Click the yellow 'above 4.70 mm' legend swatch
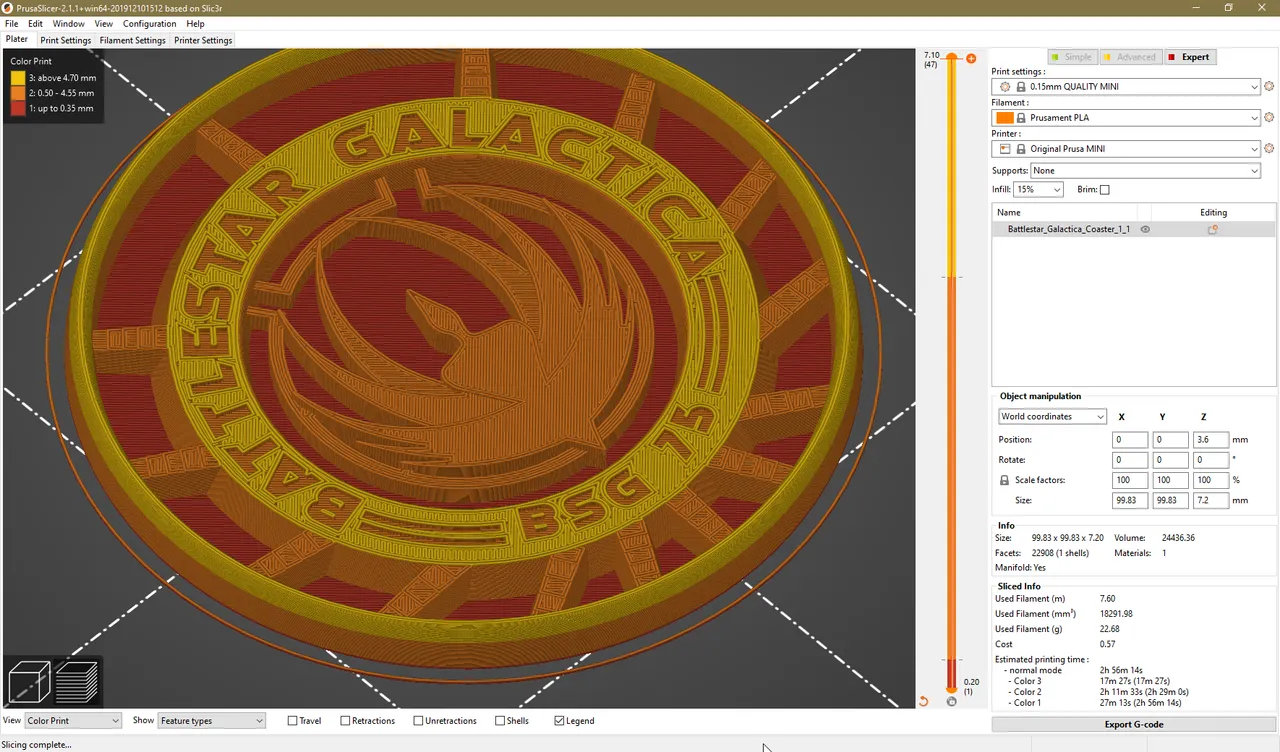 18,77
